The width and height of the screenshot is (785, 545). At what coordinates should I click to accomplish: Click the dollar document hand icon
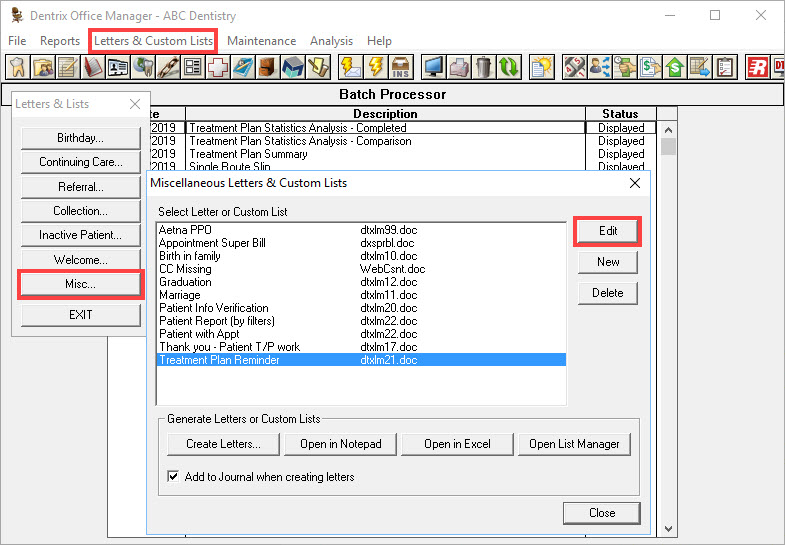(x=650, y=67)
